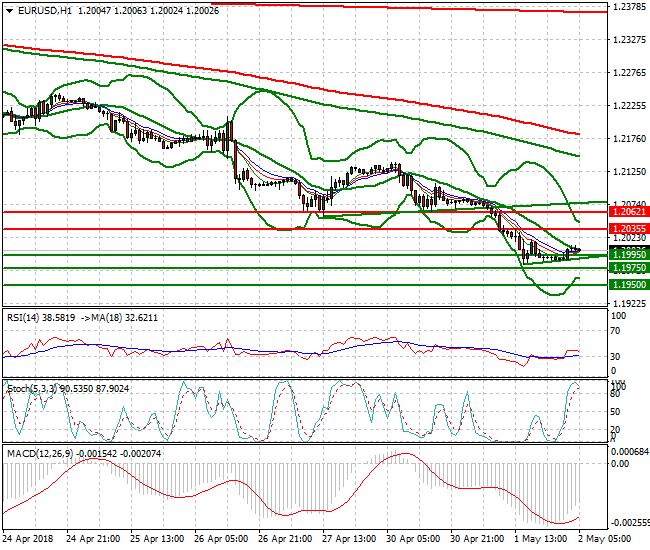Click the ->MA(18) 32.6211 label in RSI panel

(x=119, y=317)
